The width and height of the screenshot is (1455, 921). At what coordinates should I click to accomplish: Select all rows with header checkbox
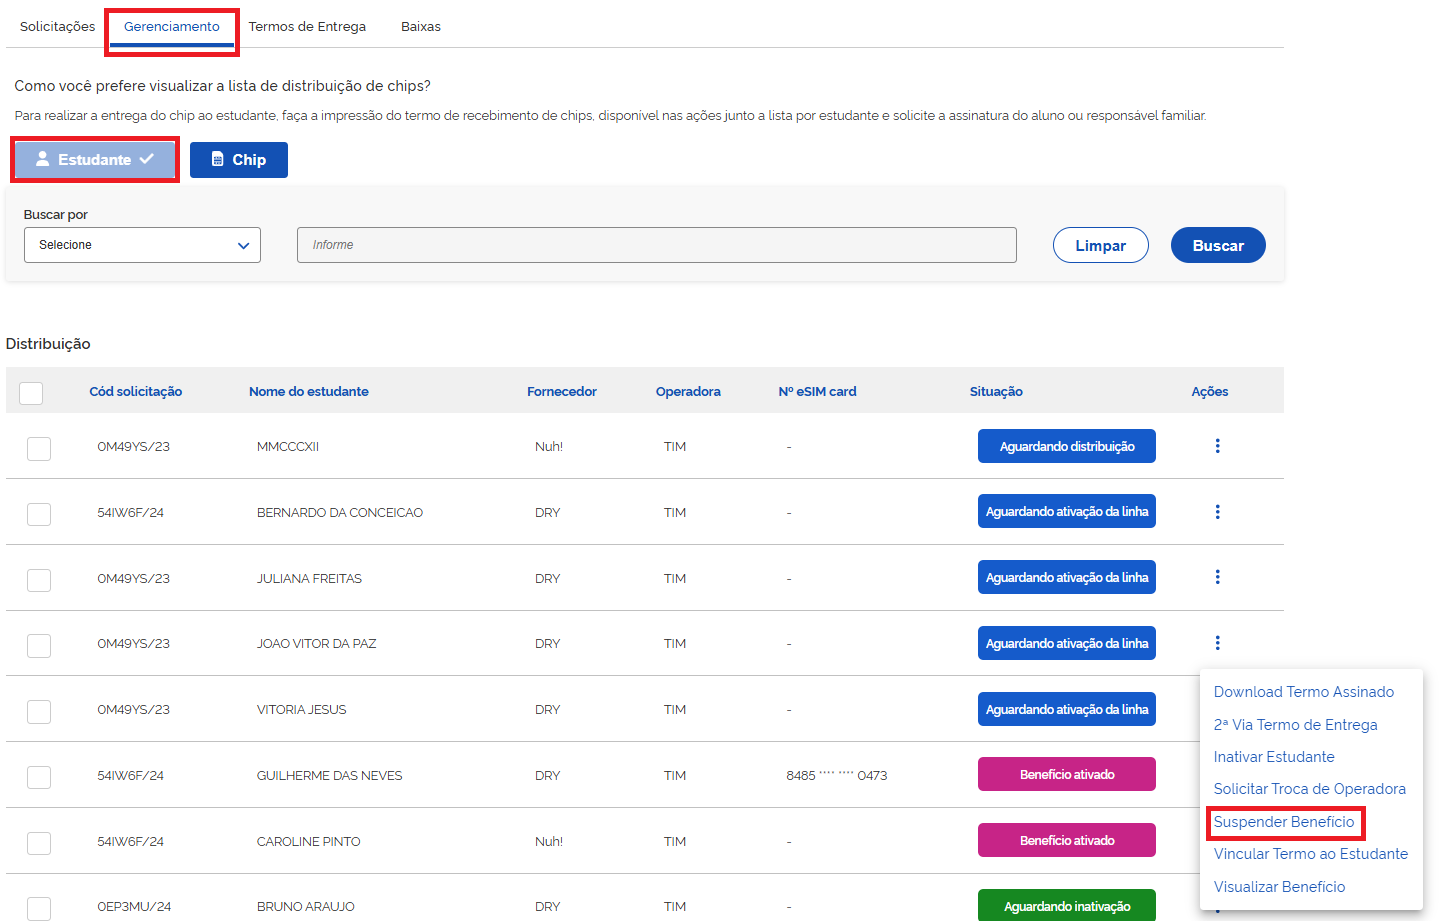click(31, 393)
